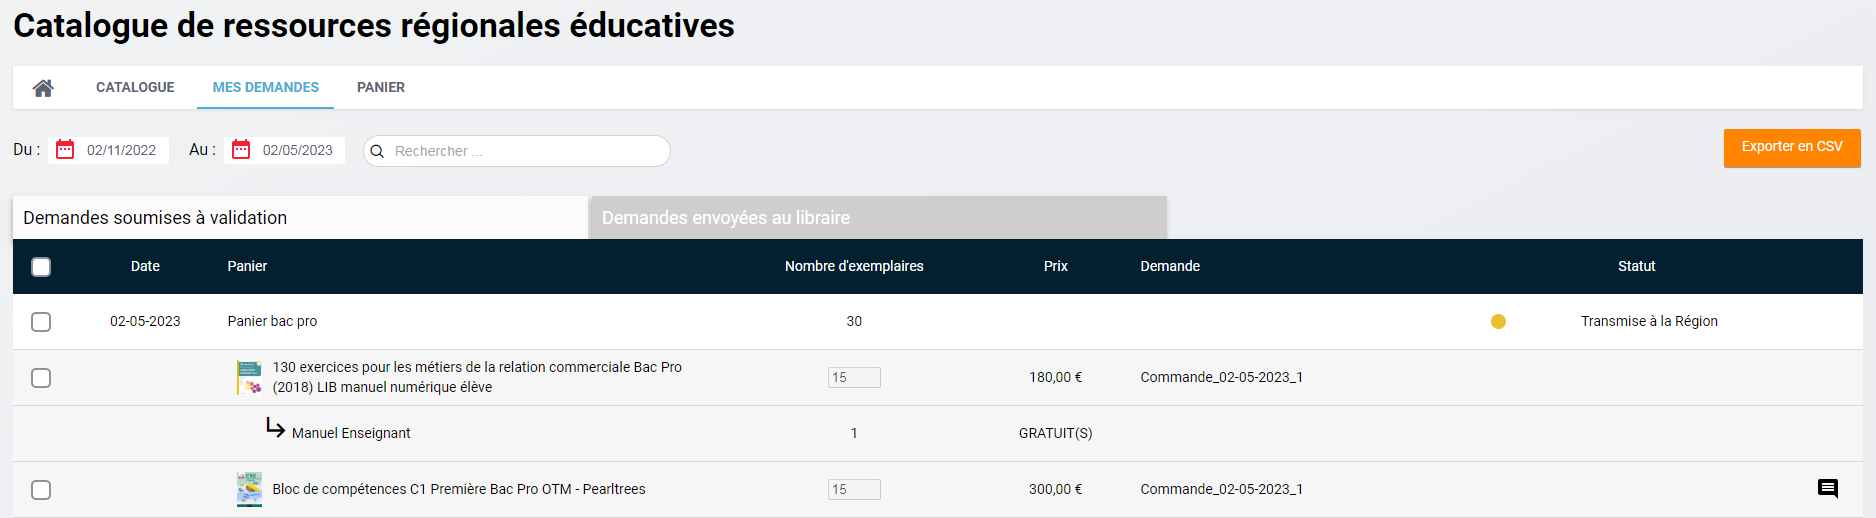Viewport: 1876px width, 518px height.
Task: Switch to the CATALOGUE tab
Action: [135, 88]
